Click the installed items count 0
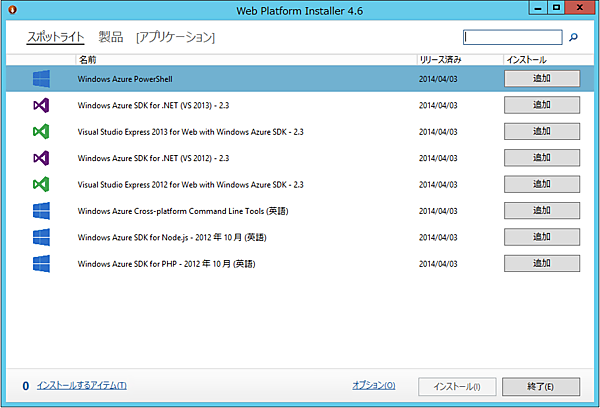Viewport: 600px width, 408px height. click(x=26, y=386)
